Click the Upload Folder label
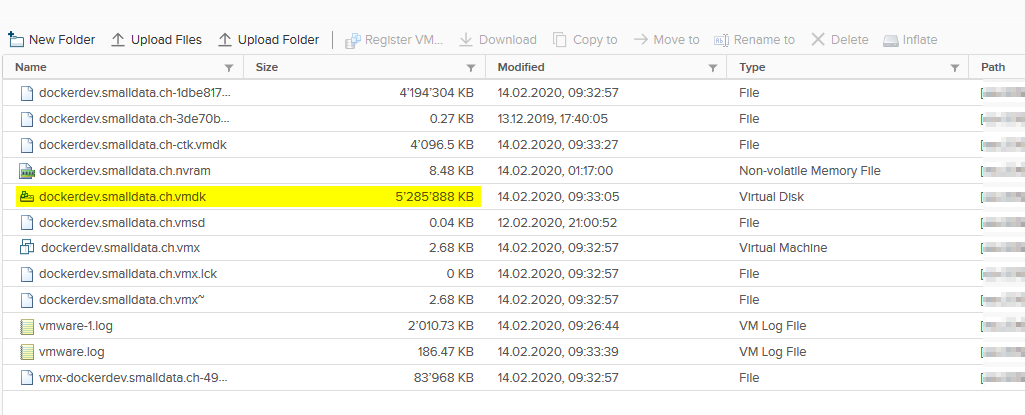The height and width of the screenshot is (415, 1025). (278, 40)
